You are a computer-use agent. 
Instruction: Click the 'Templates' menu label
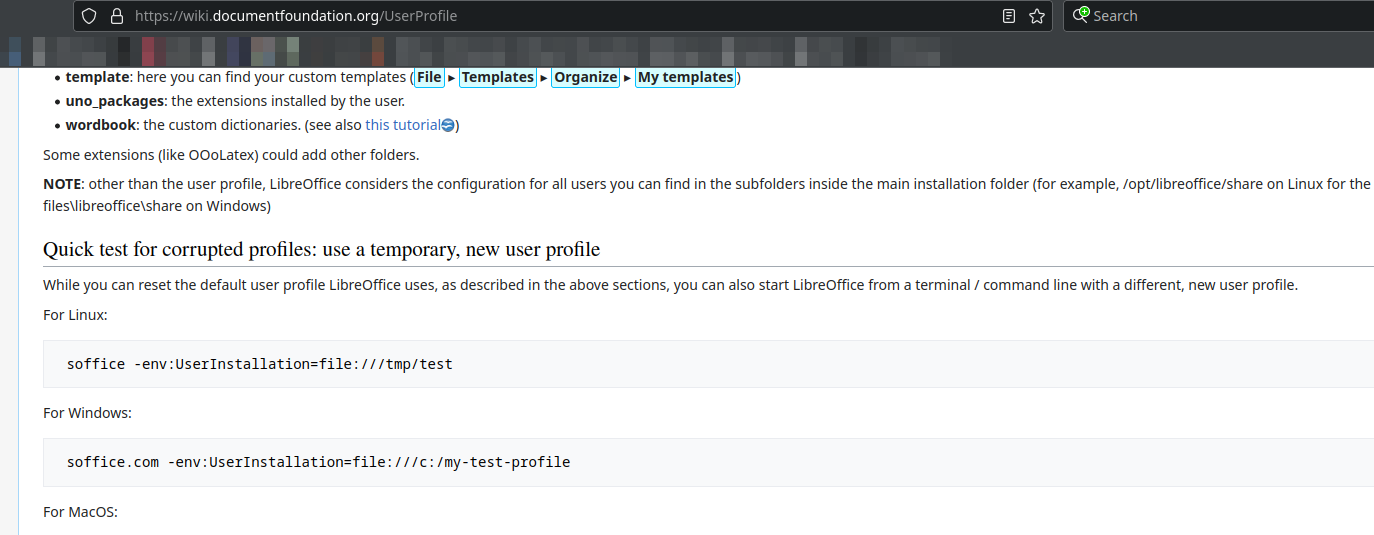coord(497,77)
